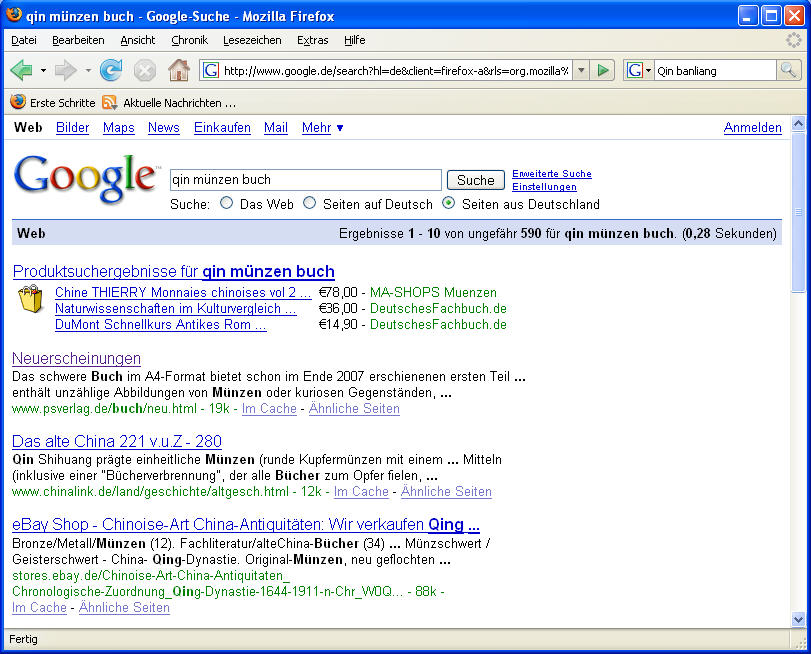Image resolution: width=811 pixels, height=654 pixels.
Task: Switch to the 'News' link
Action: click(x=163, y=128)
